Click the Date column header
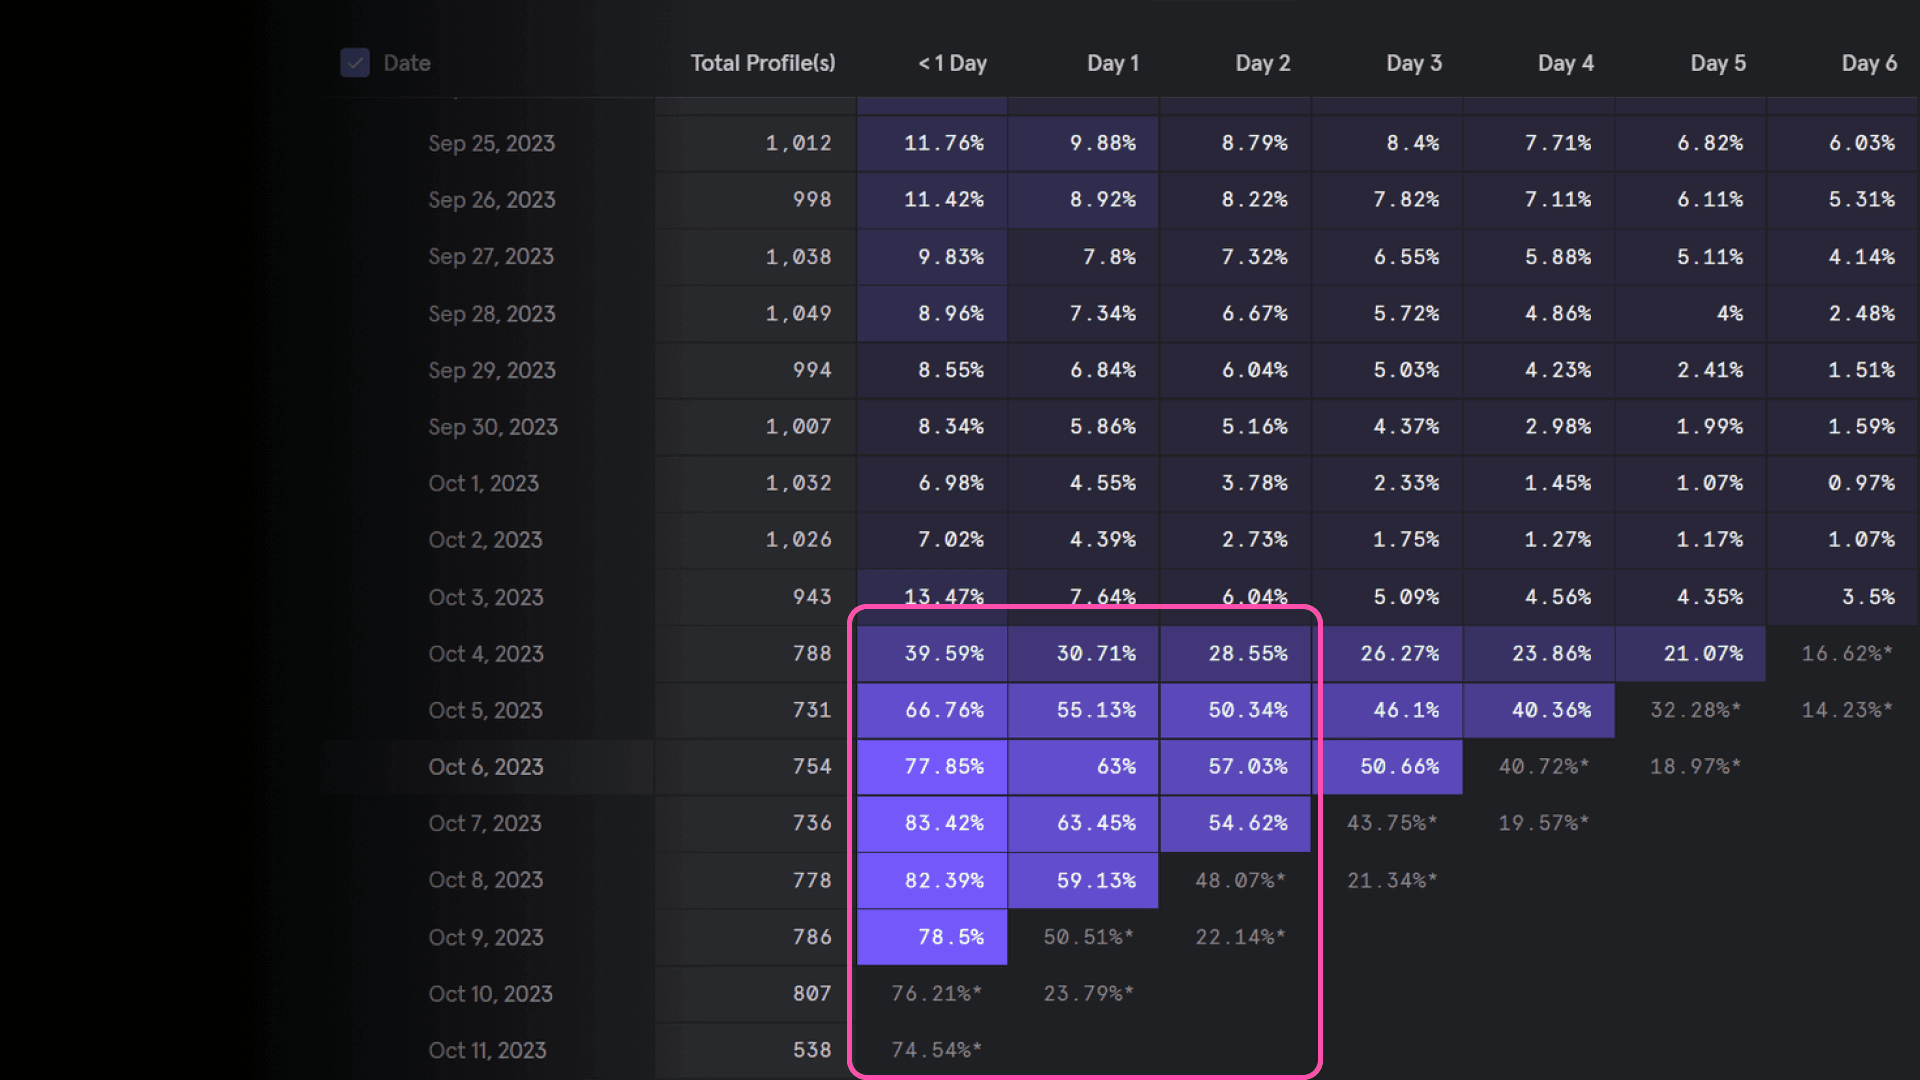Screen dimensions: 1920x1080 (x=407, y=63)
